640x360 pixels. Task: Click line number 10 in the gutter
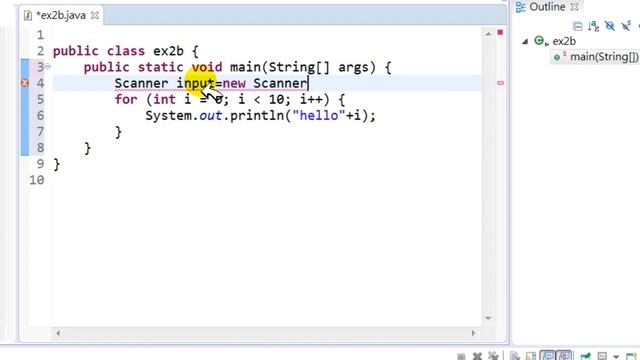tap(37, 180)
